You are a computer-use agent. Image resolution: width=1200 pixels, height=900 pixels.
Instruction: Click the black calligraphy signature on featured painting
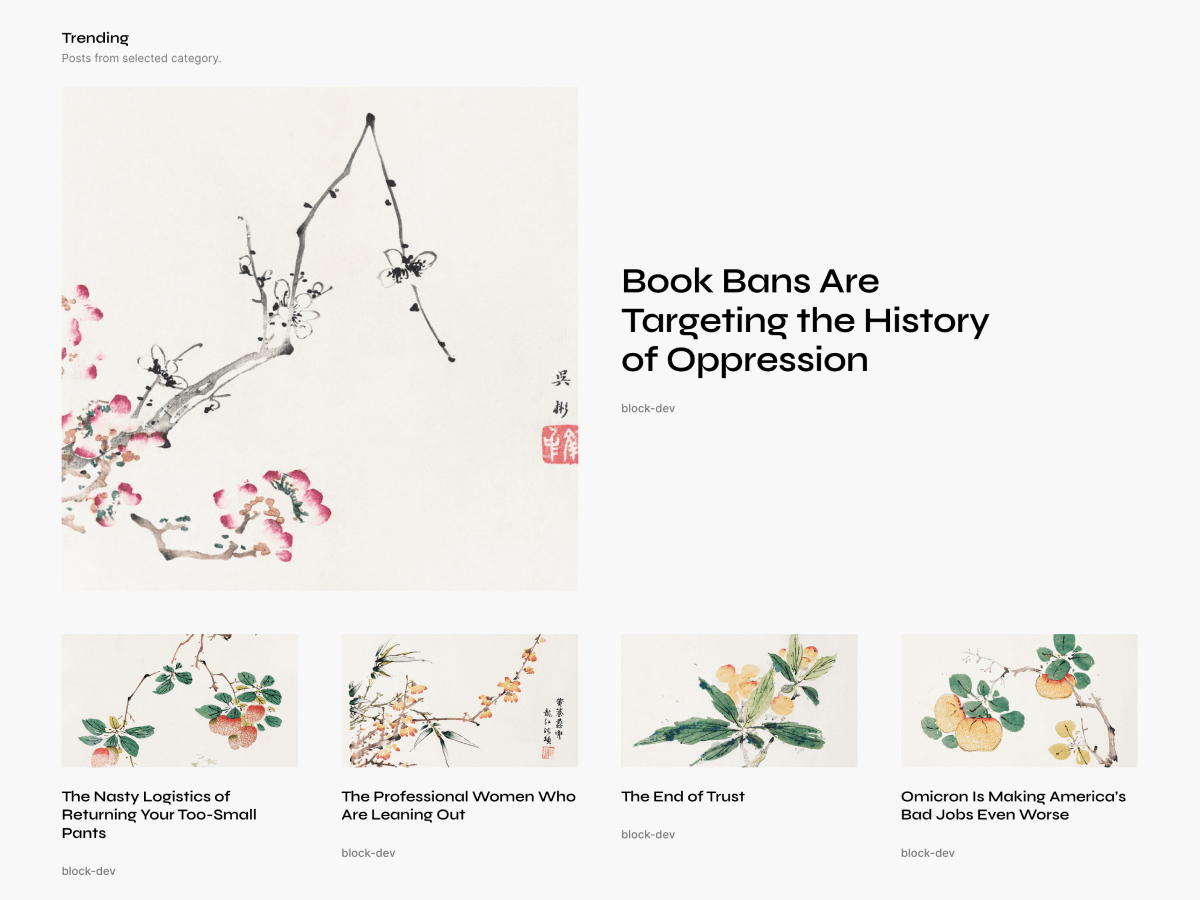[x=562, y=392]
